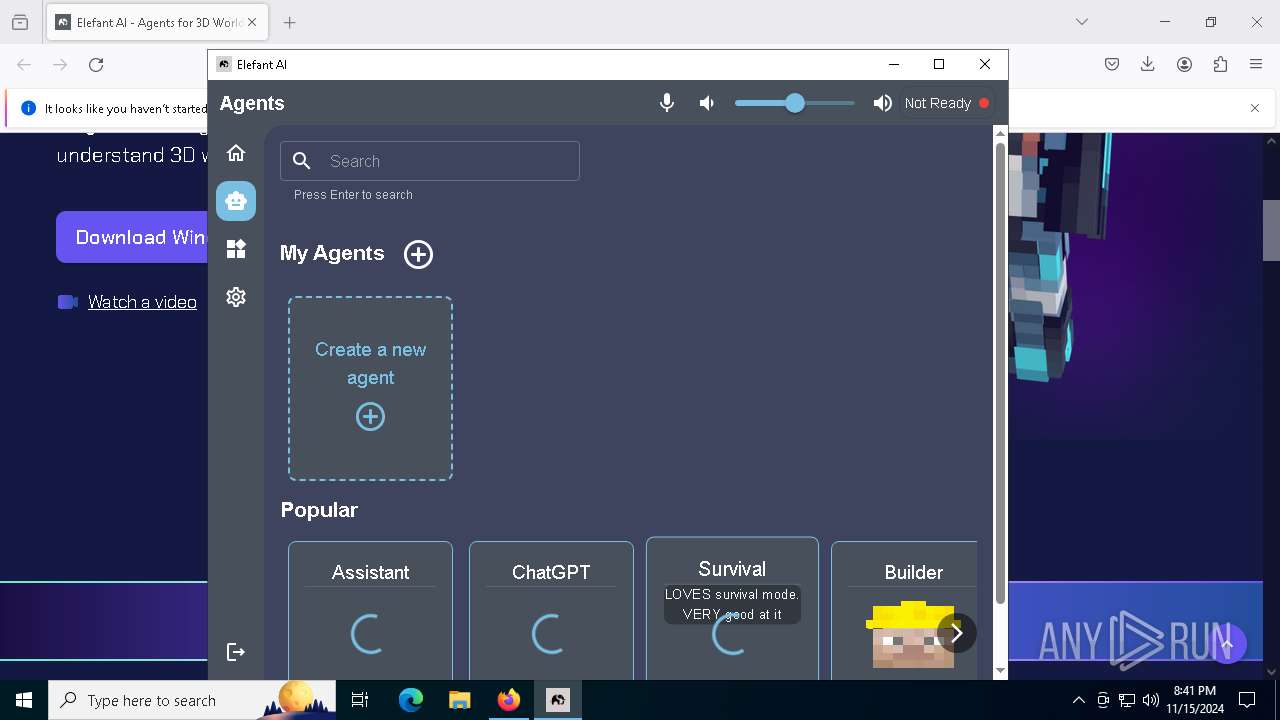Open the Home page in Elefant sidebar
Image resolution: width=1280 pixels, height=720 pixels.
point(236,153)
